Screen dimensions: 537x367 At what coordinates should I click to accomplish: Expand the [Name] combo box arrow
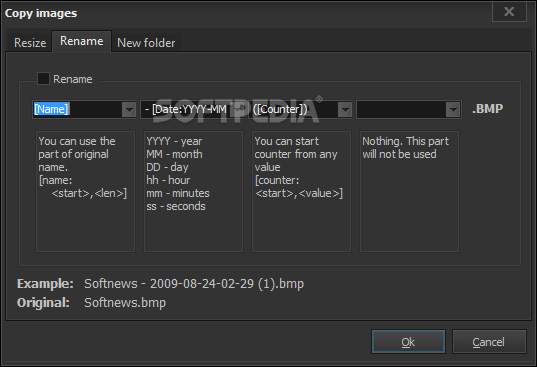click(x=129, y=110)
